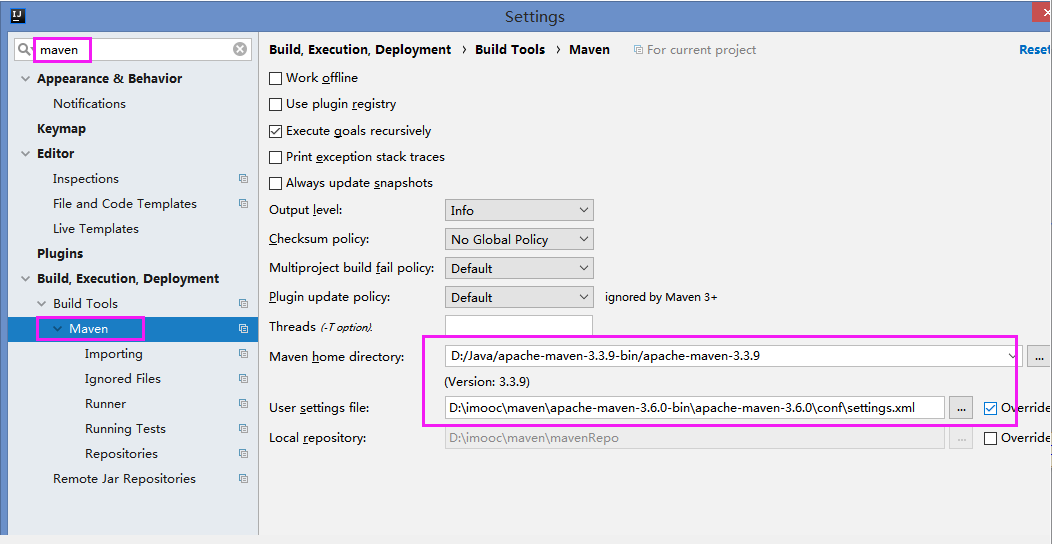Open the Plugin update policy dropdown

click(519, 297)
